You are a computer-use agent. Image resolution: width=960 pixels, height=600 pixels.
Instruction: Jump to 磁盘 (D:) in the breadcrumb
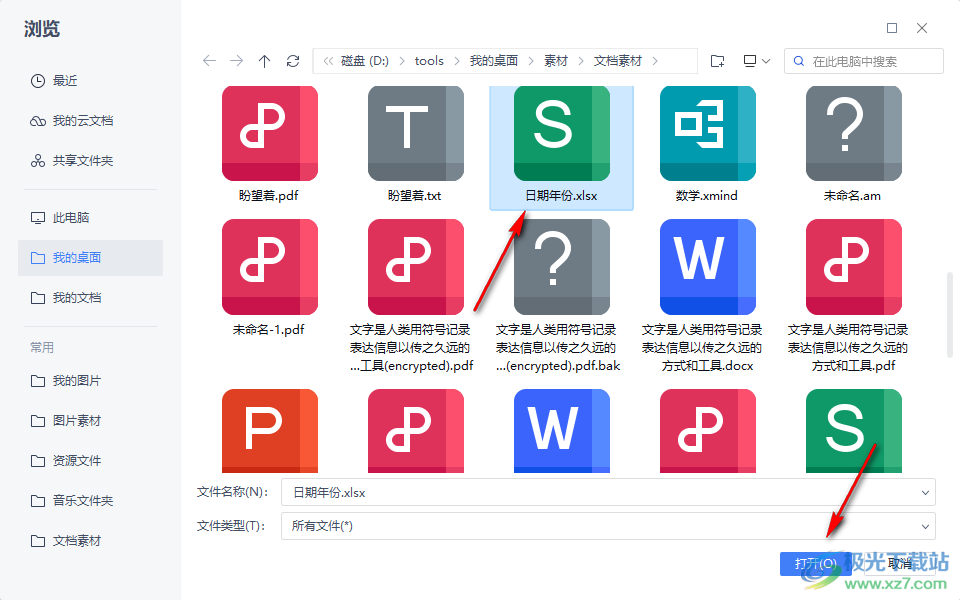click(x=365, y=61)
